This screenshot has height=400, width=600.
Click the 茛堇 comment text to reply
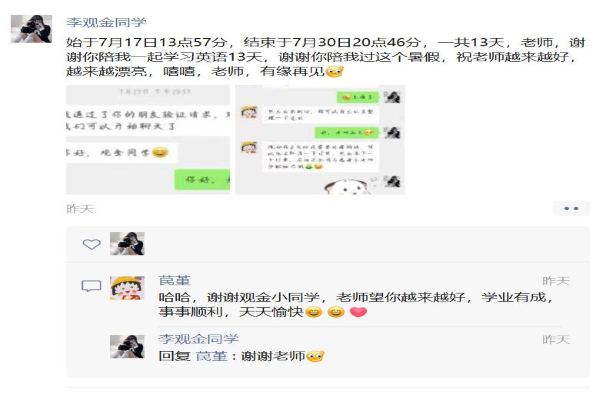[x=356, y=304]
